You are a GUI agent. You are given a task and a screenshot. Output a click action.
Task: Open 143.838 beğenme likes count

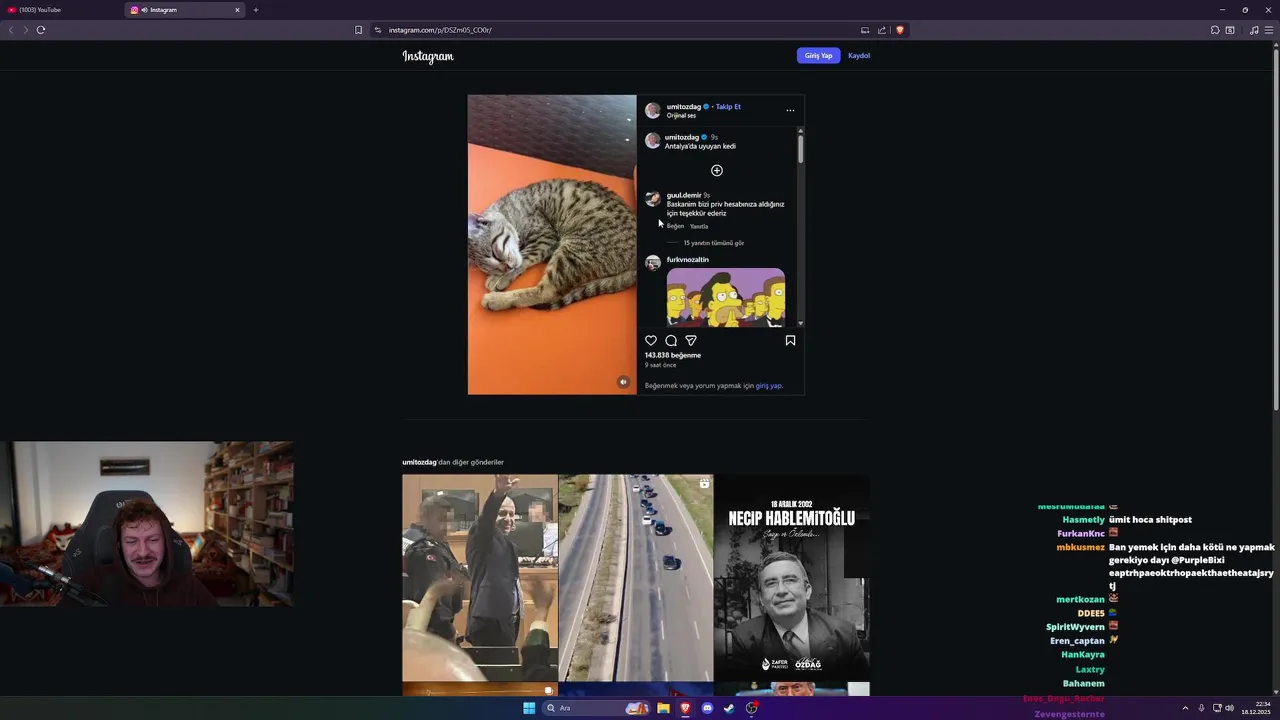tap(673, 356)
